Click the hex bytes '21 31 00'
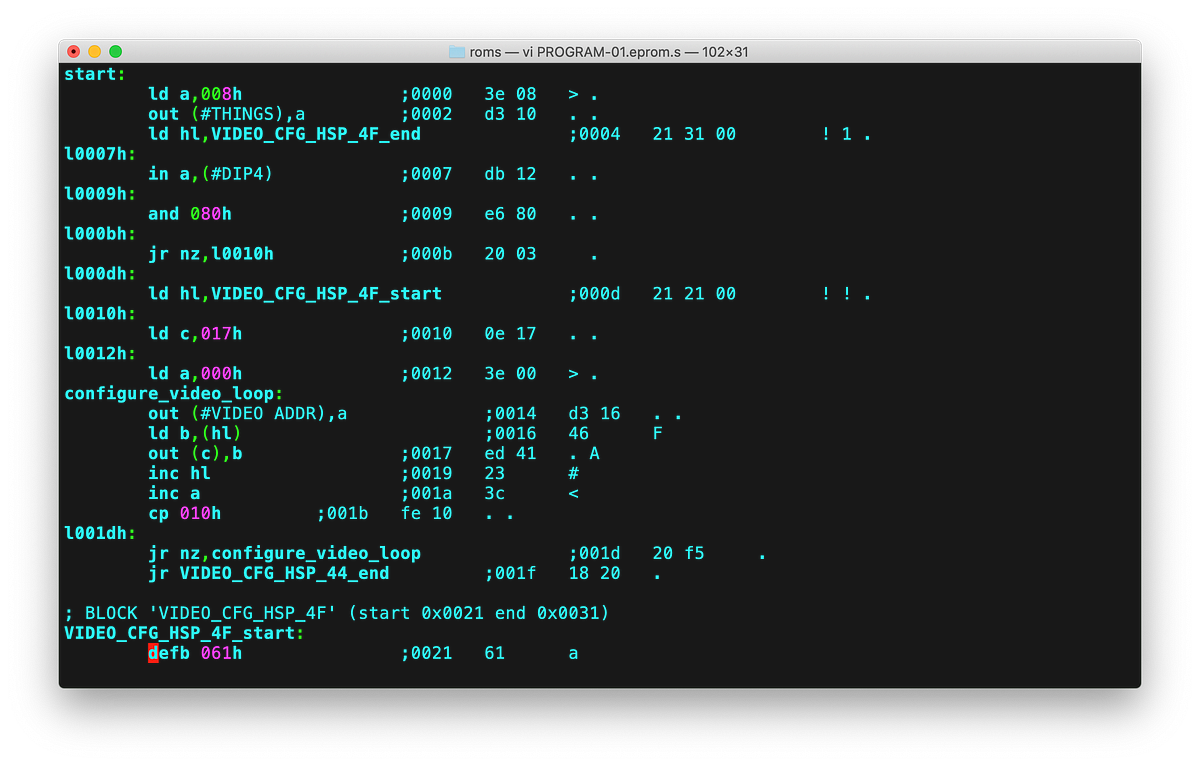Viewport: 1200px width, 766px height. (695, 134)
